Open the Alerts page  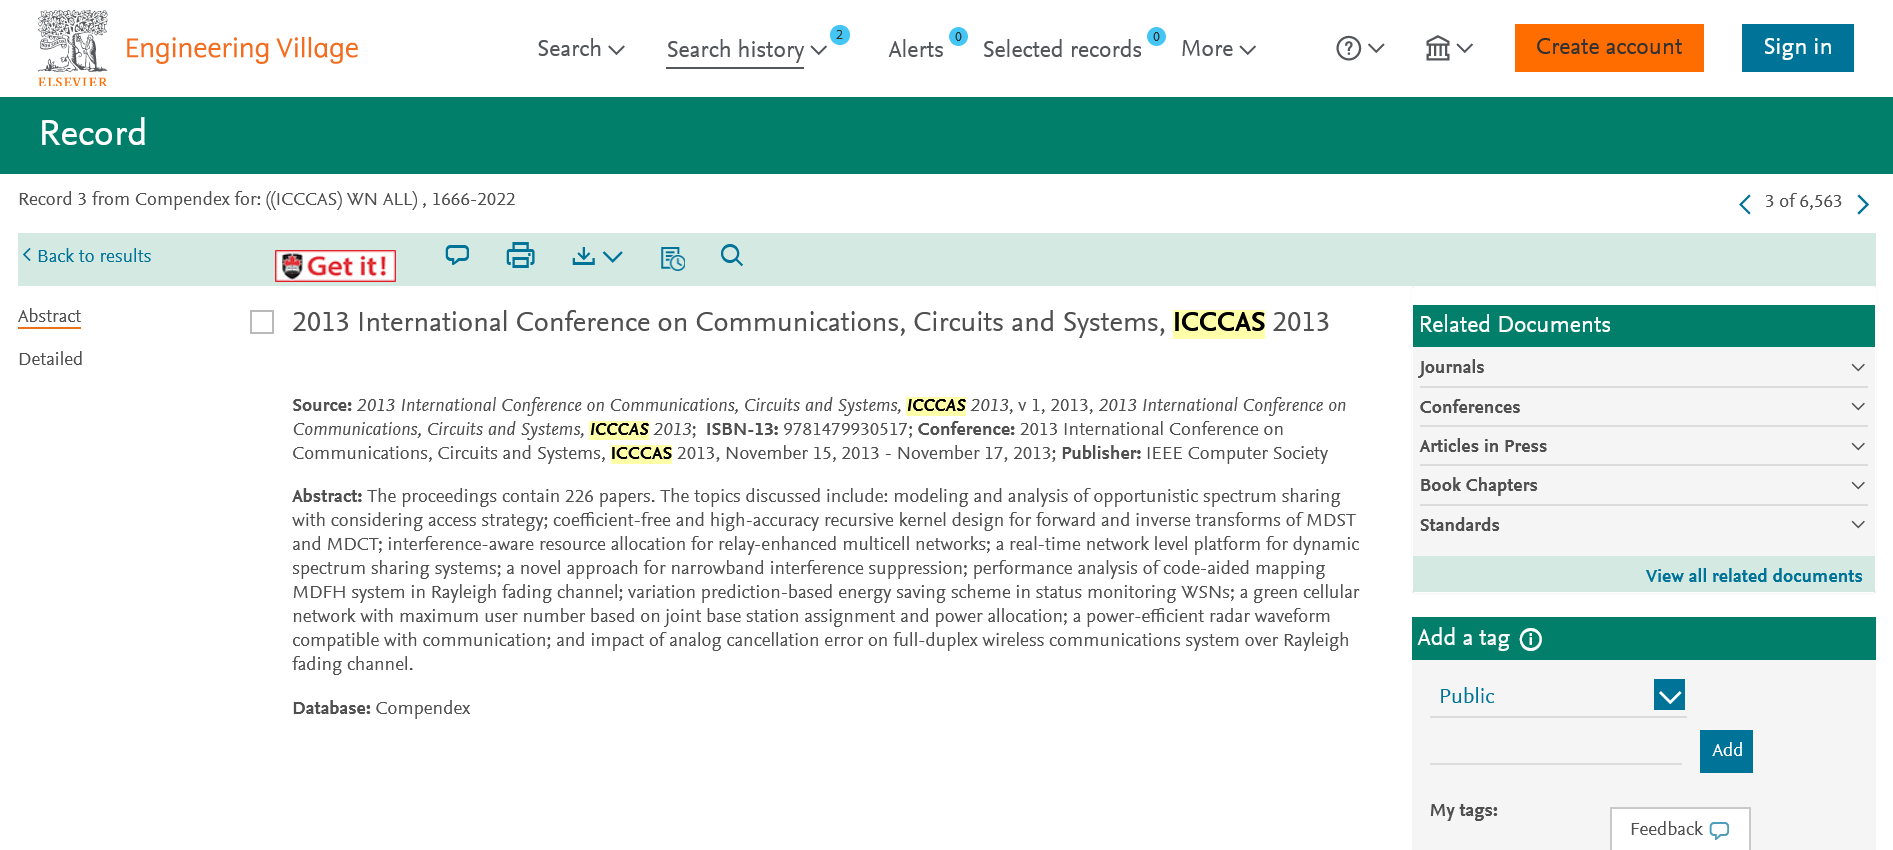click(x=915, y=49)
